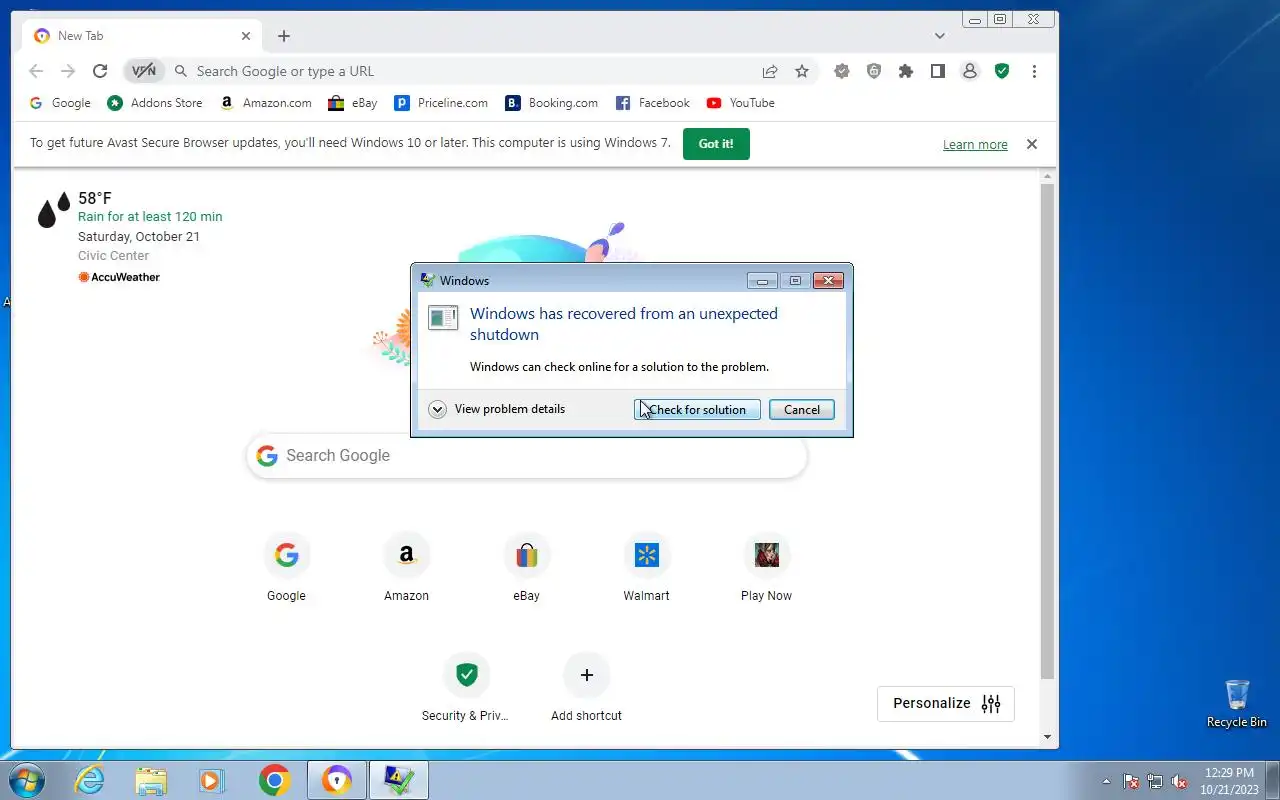1280x800 pixels.
Task: Cancel the Windows recovery dialog
Action: 802,410
